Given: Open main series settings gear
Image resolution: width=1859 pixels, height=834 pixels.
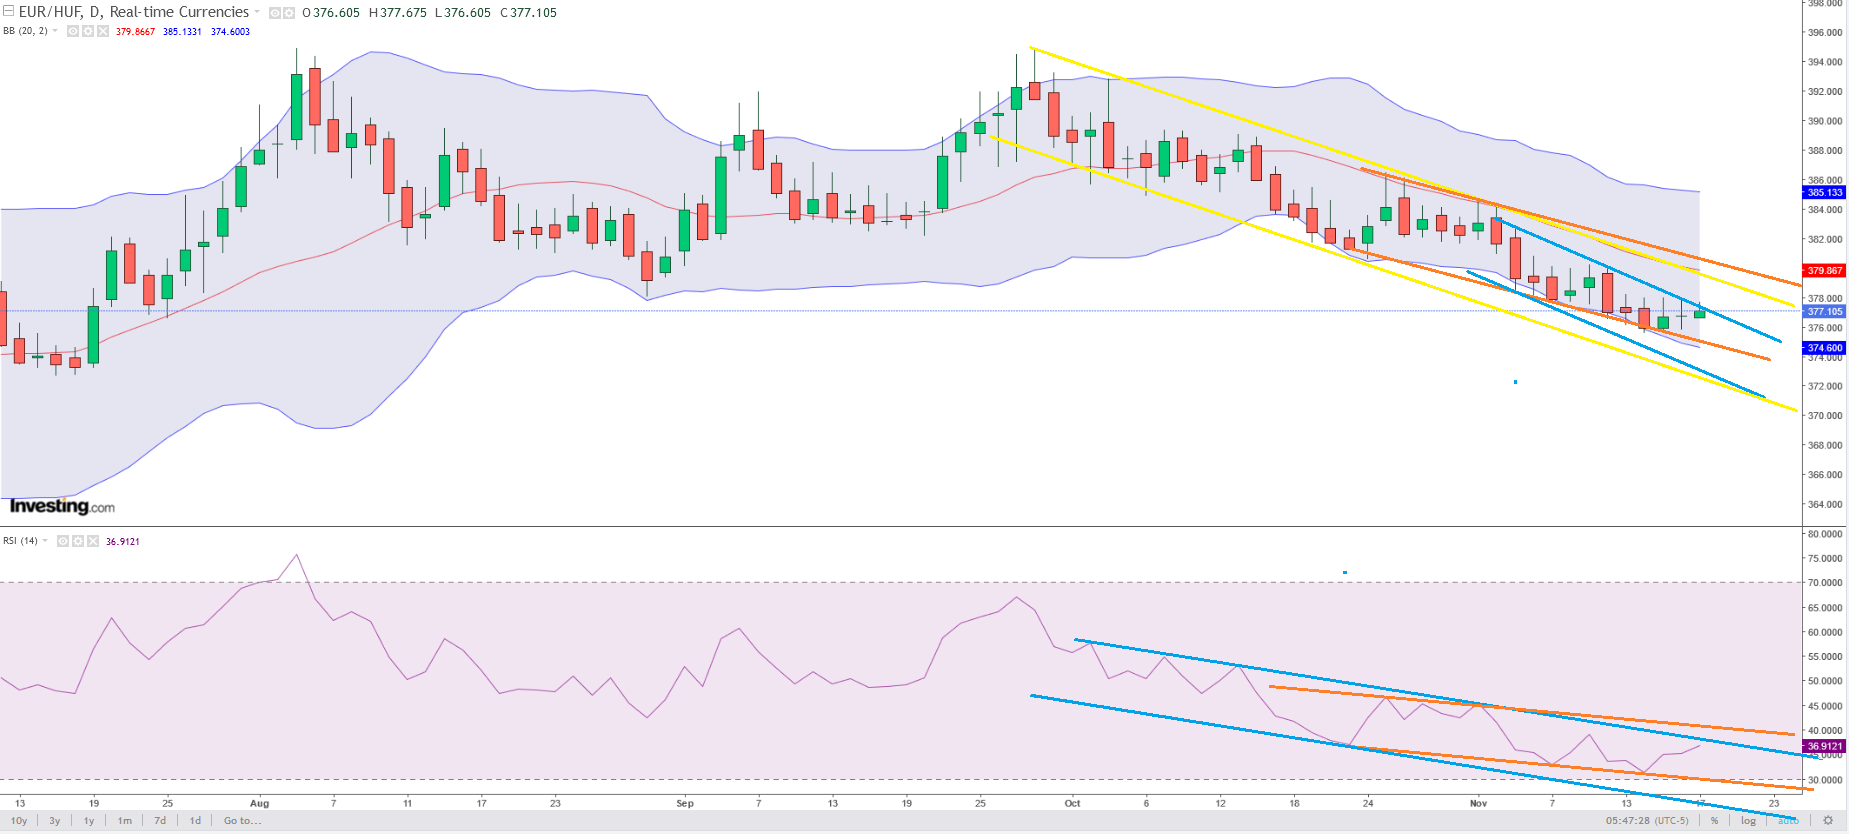Looking at the screenshot, I should pyautogui.click(x=289, y=13).
